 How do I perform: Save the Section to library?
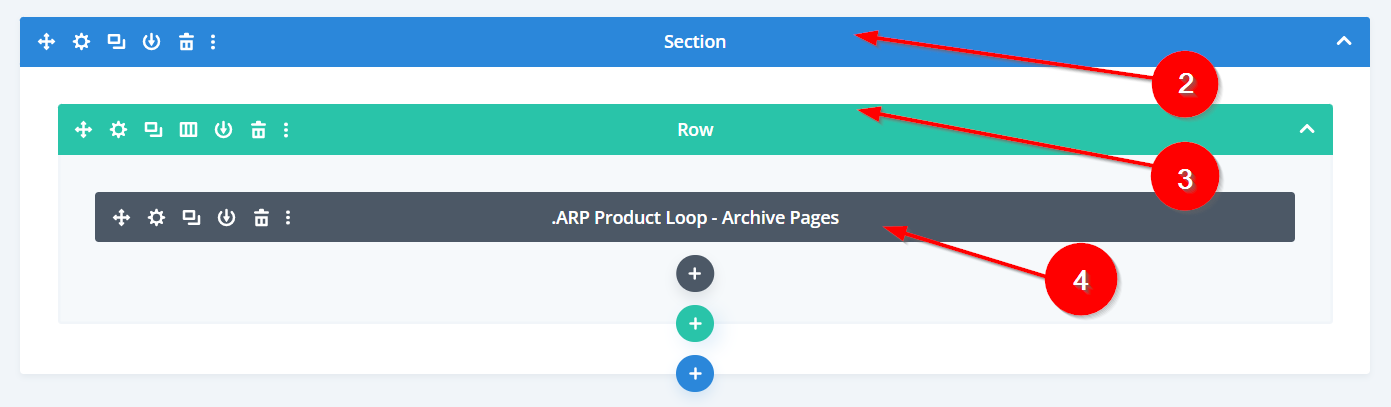151,42
